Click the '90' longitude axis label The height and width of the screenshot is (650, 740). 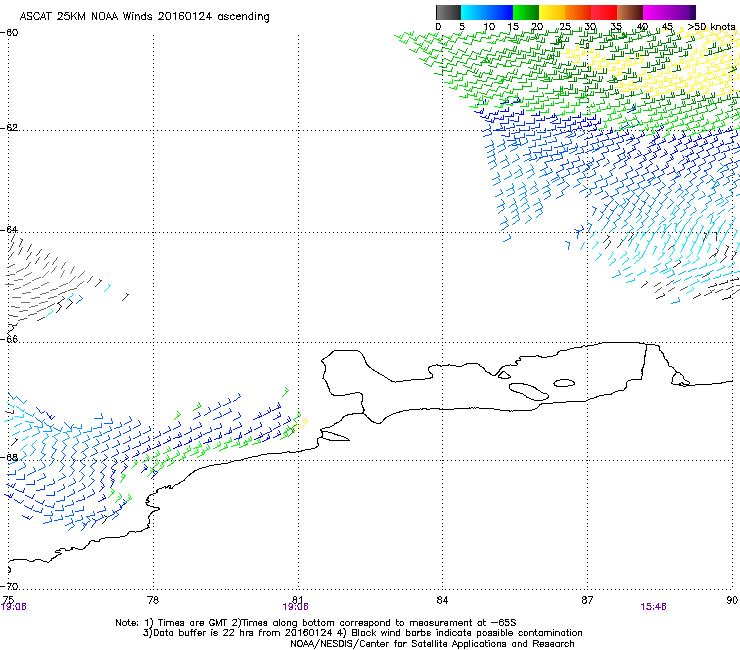click(x=732, y=600)
